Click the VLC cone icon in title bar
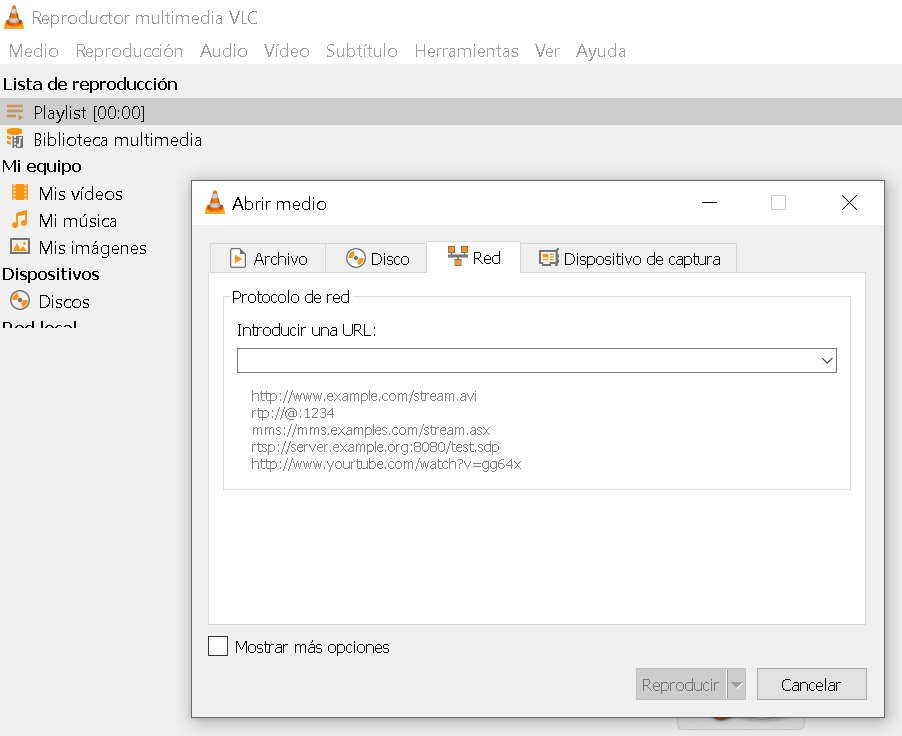The height and width of the screenshot is (736, 902). [14, 17]
